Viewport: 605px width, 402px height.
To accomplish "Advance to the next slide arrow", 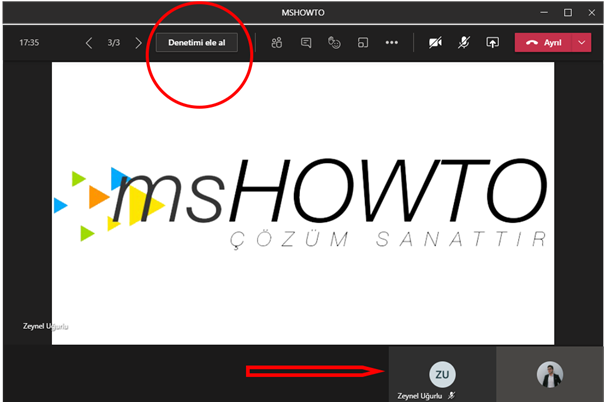I will (x=138, y=43).
